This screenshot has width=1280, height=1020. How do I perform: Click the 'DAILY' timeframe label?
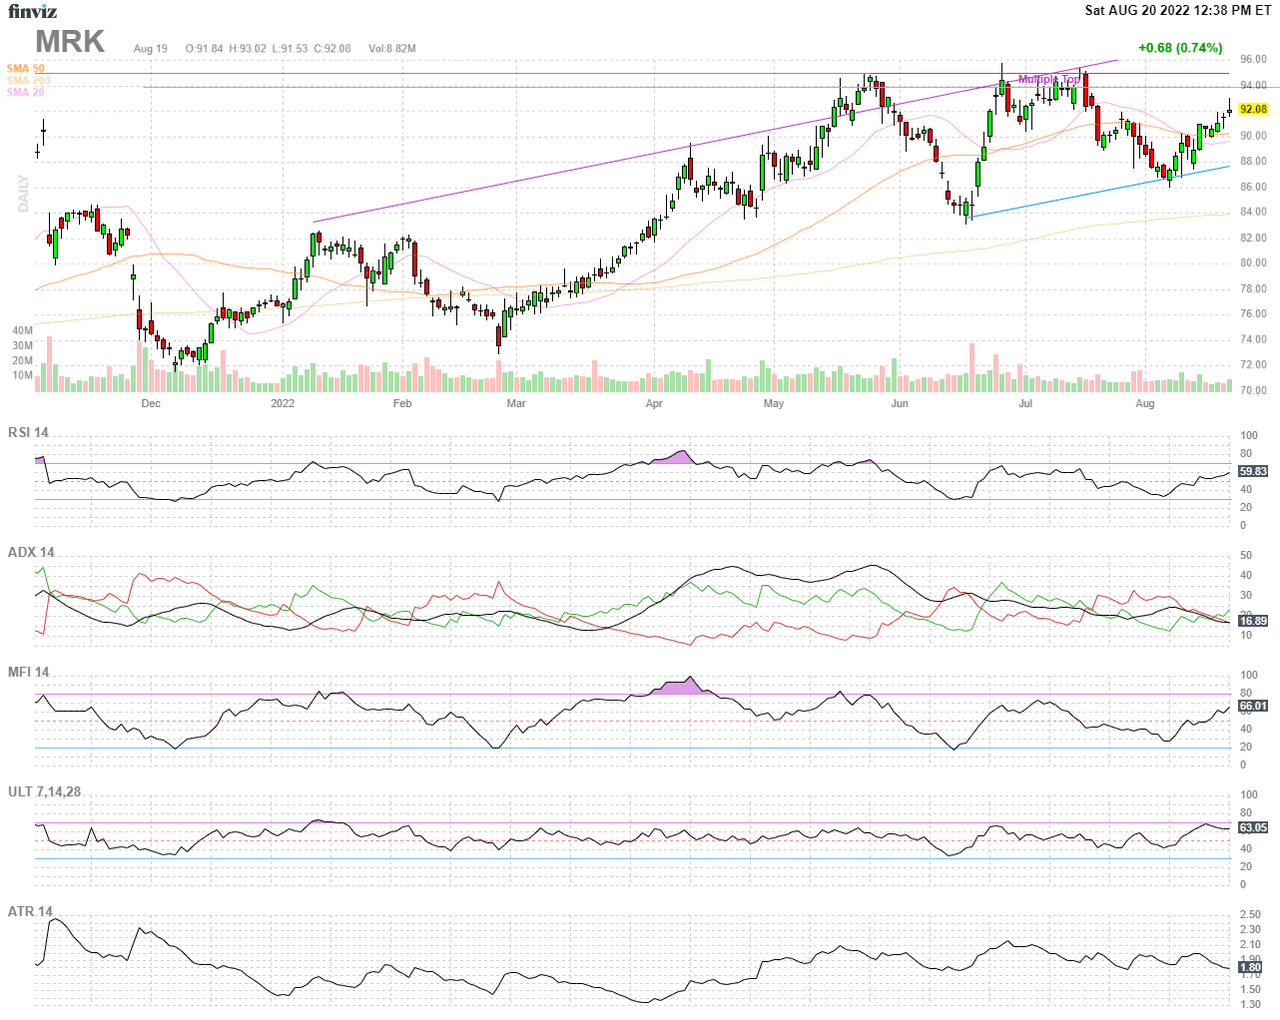coord(22,193)
